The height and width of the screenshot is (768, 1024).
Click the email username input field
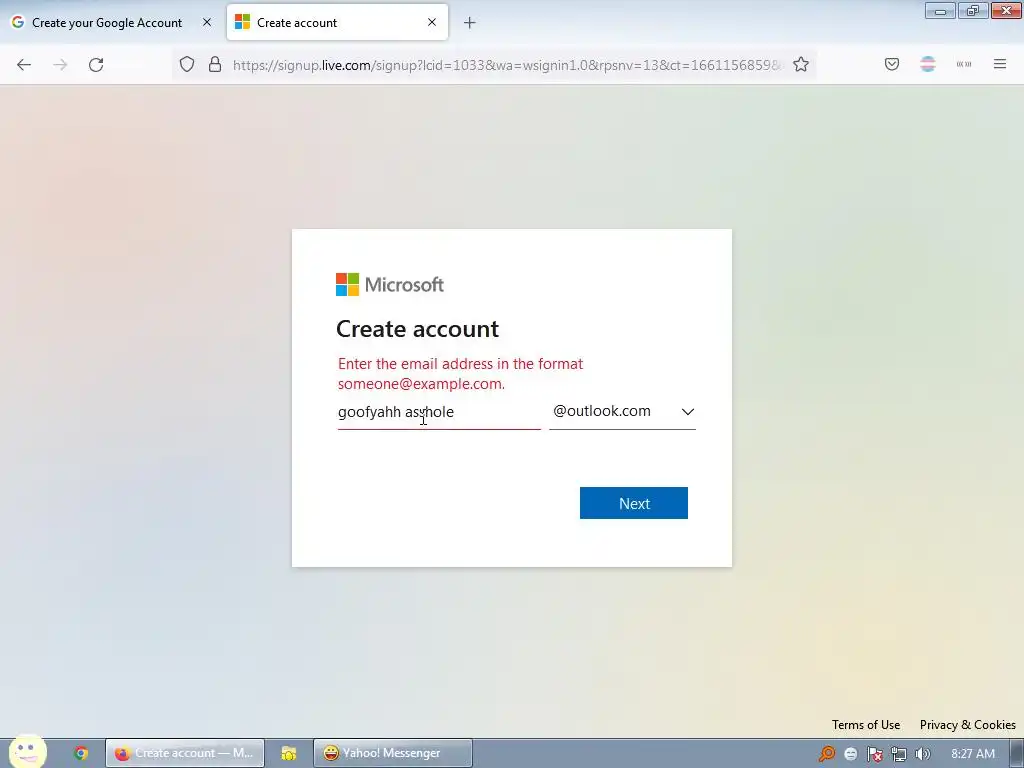pyautogui.click(x=439, y=412)
